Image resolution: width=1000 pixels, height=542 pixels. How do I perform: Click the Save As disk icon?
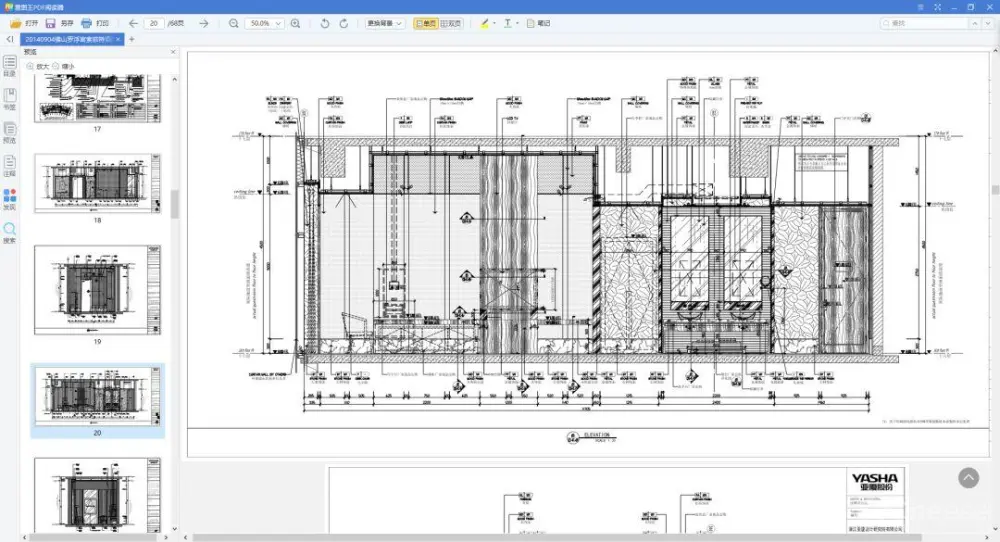click(x=51, y=23)
